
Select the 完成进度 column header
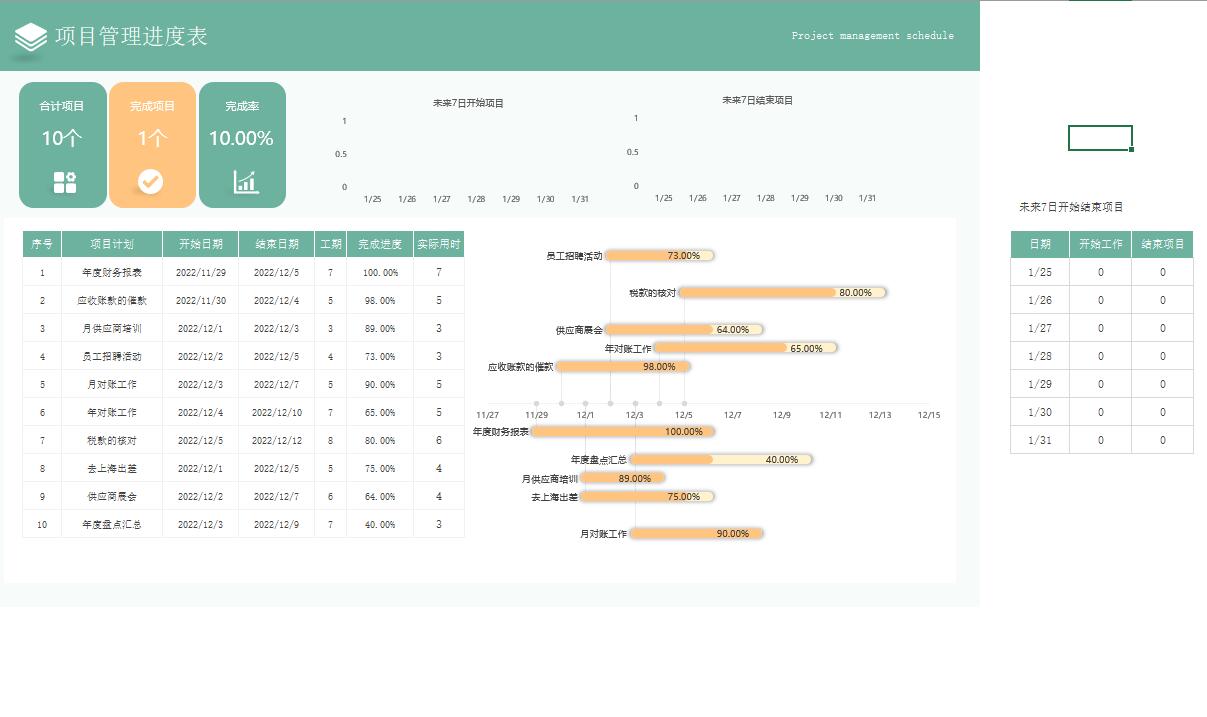coord(380,244)
